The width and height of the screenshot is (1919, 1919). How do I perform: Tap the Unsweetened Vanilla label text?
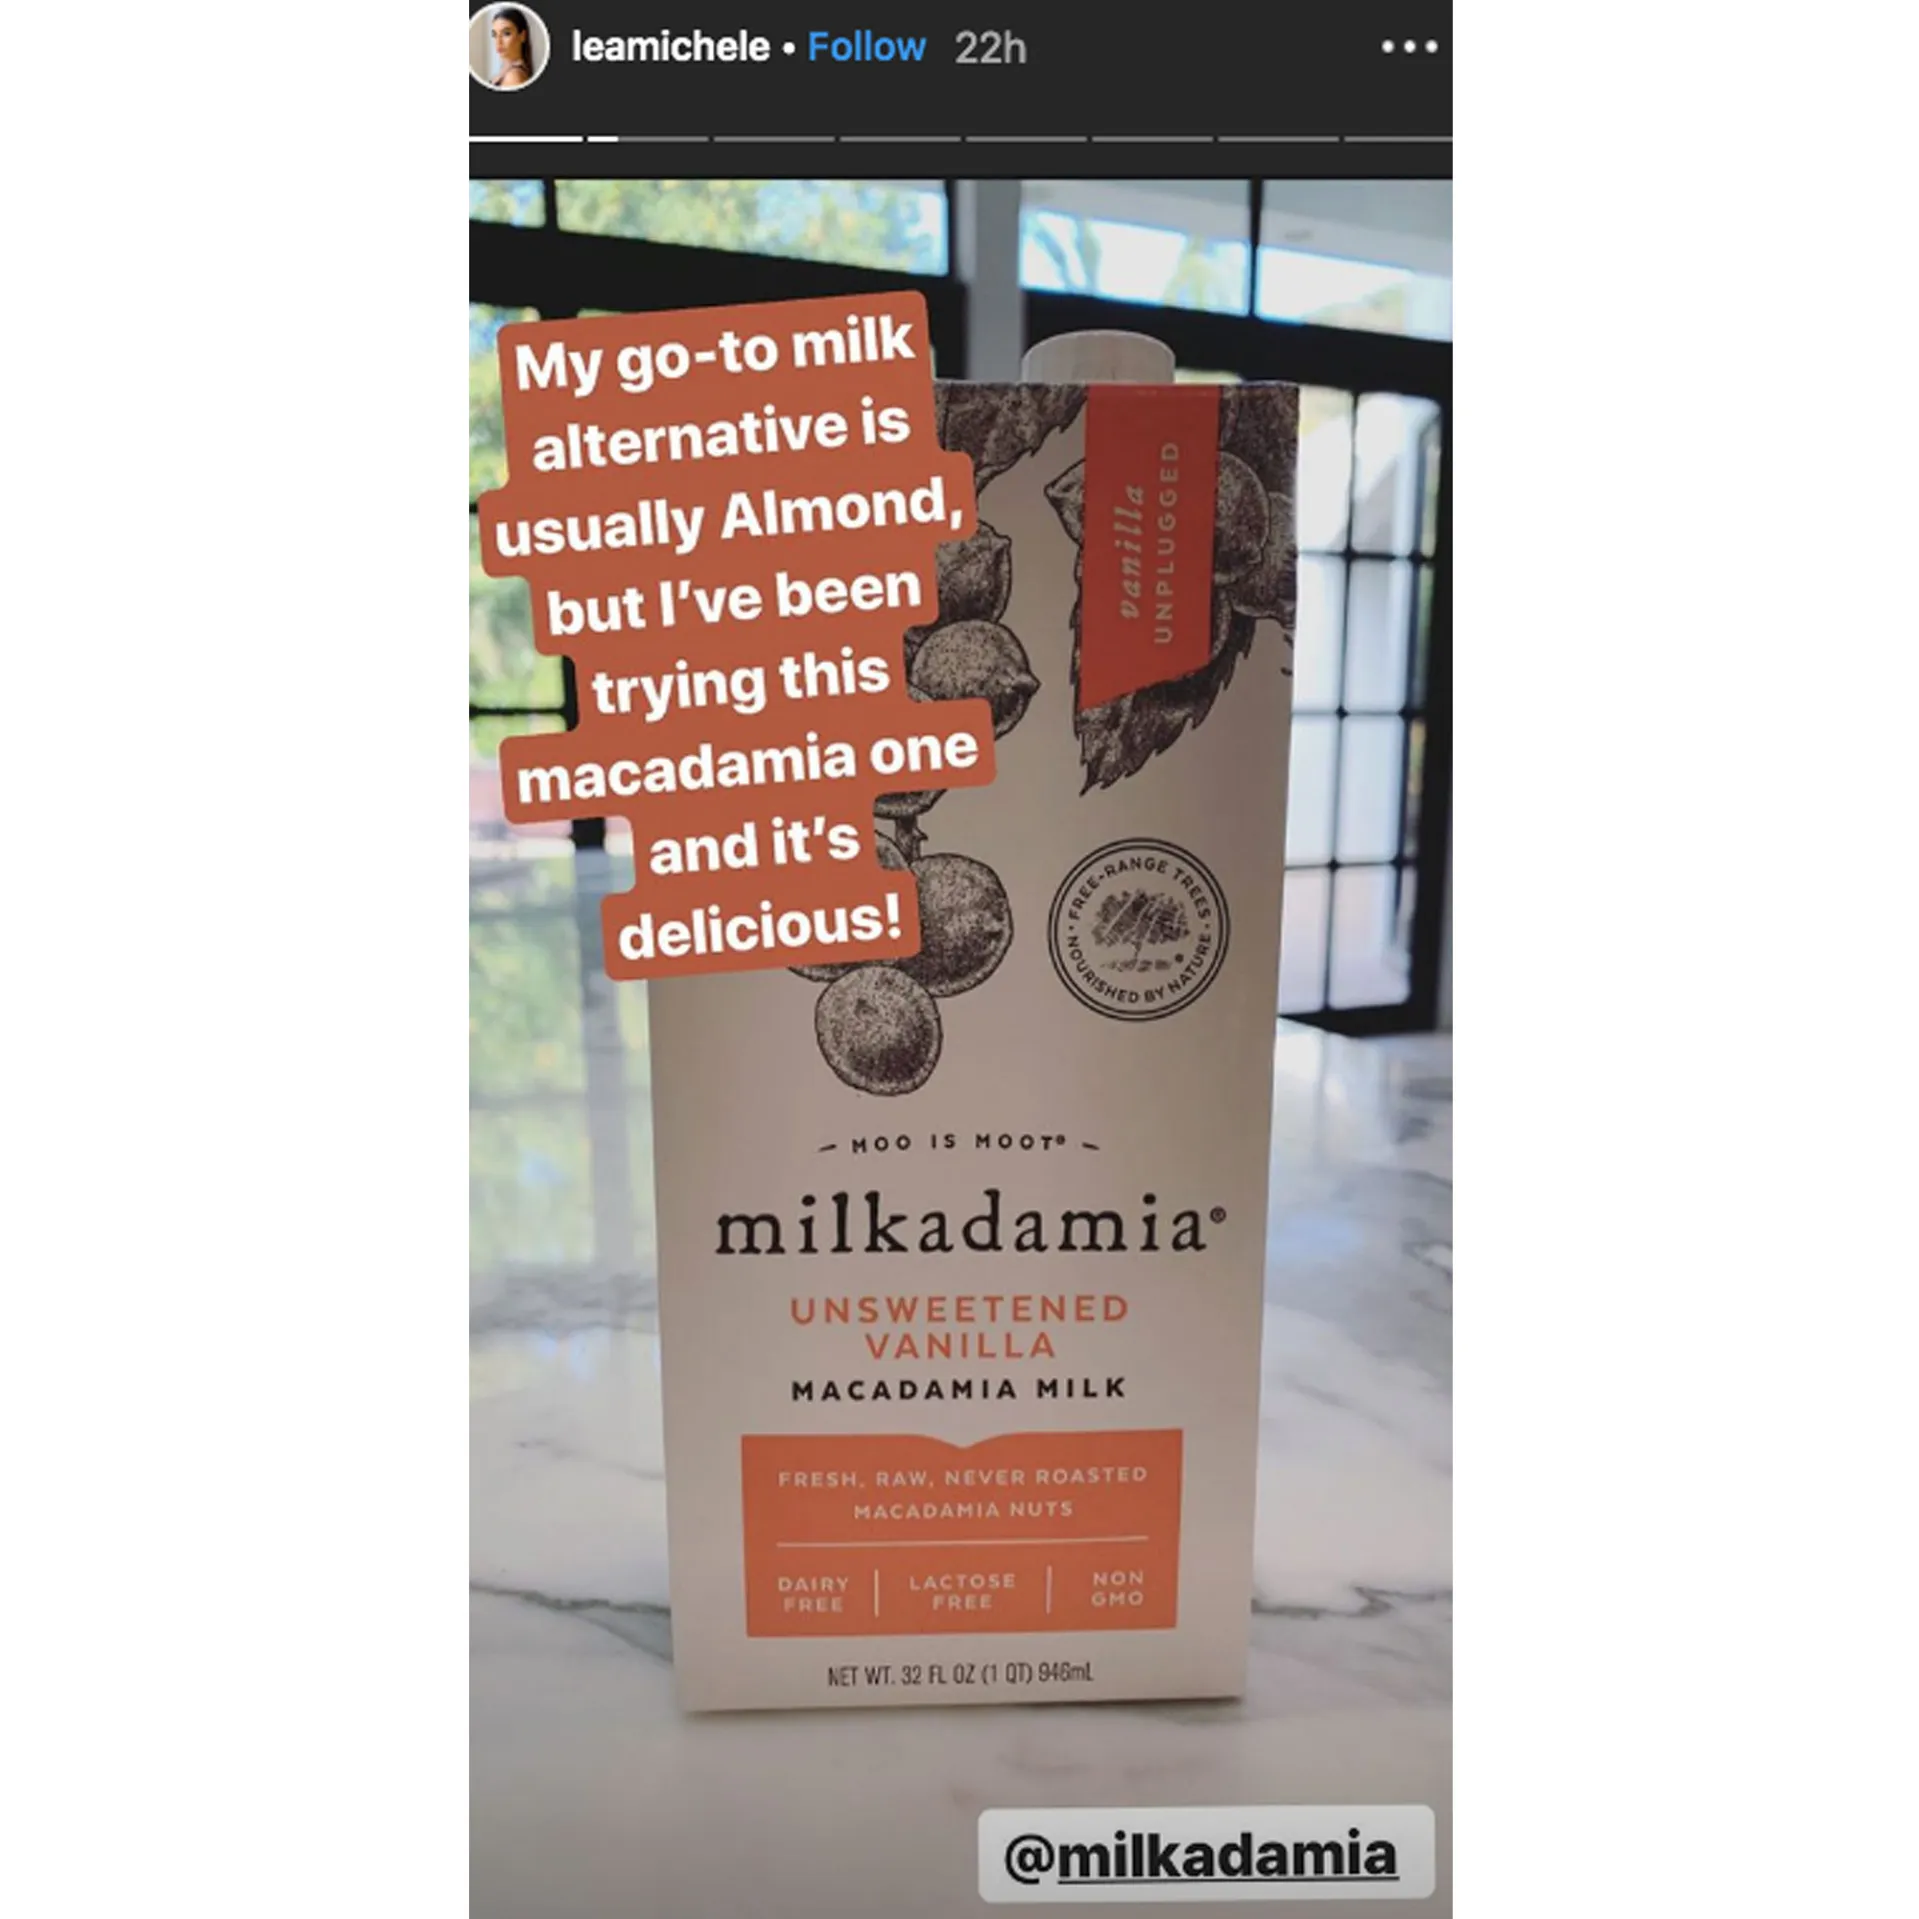(x=959, y=1327)
